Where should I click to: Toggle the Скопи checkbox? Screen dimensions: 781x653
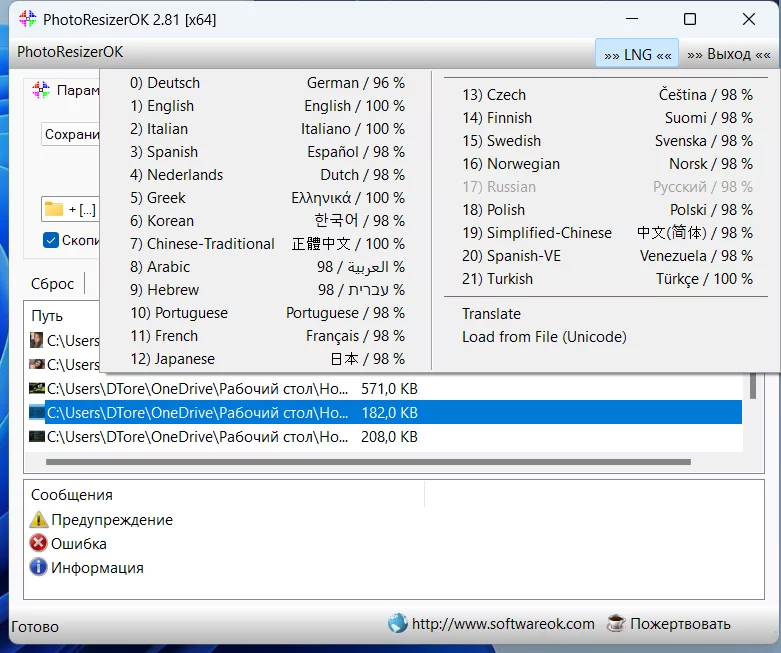tap(51, 240)
